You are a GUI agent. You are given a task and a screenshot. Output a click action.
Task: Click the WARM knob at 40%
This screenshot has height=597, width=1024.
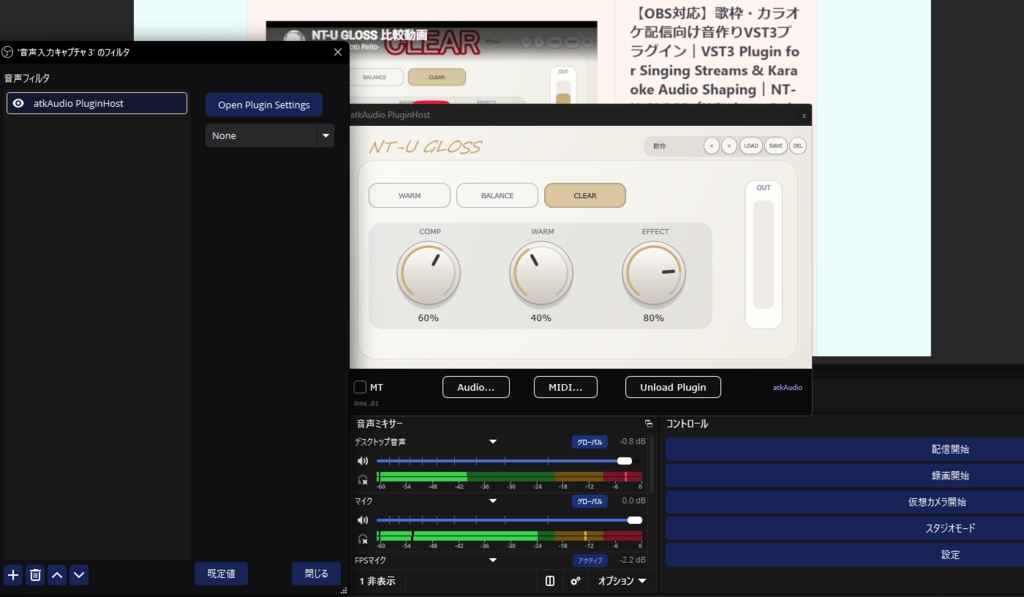click(541, 274)
